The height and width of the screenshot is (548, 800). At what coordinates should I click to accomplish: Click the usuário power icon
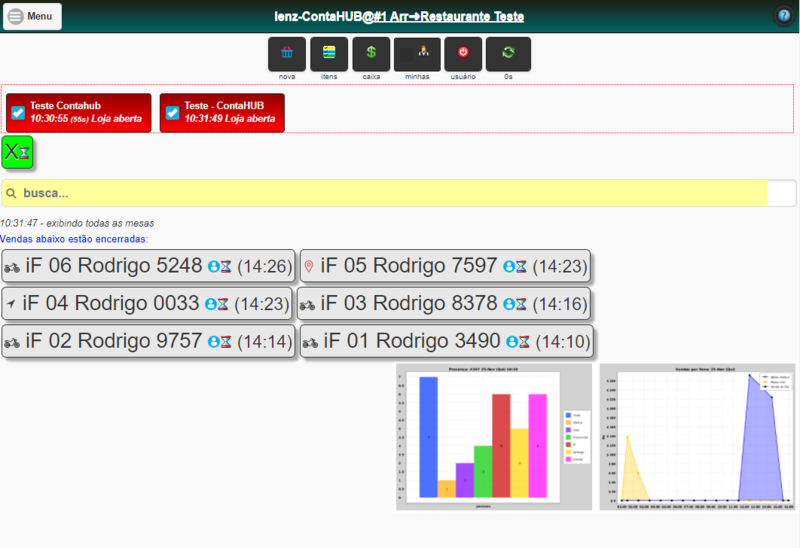click(x=463, y=54)
